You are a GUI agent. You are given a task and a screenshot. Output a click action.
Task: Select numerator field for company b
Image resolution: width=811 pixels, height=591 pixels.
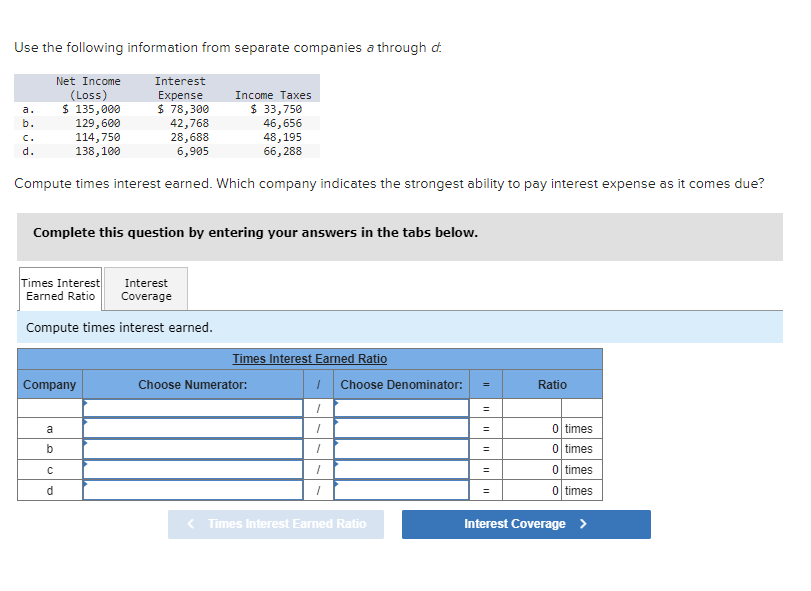pyautogui.click(x=193, y=449)
